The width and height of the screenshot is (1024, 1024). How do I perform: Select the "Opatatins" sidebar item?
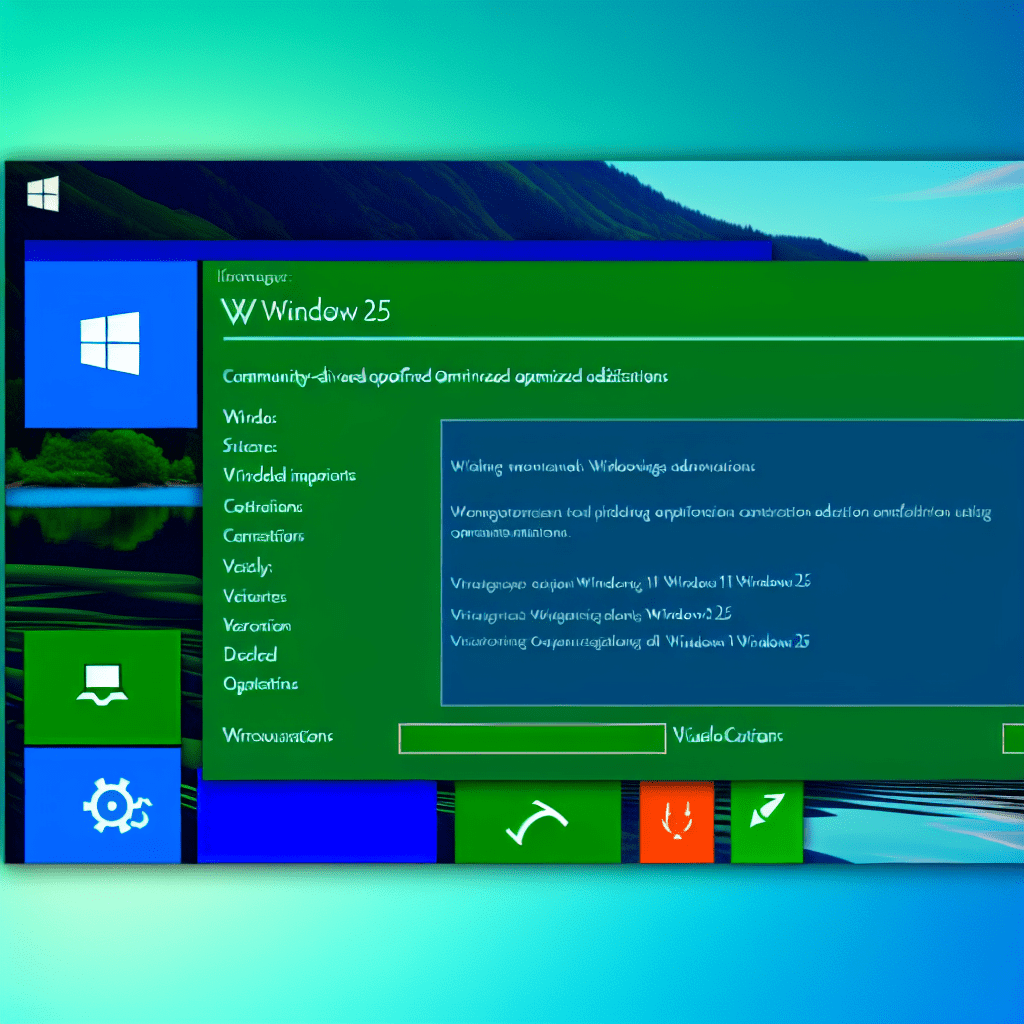coord(260,685)
